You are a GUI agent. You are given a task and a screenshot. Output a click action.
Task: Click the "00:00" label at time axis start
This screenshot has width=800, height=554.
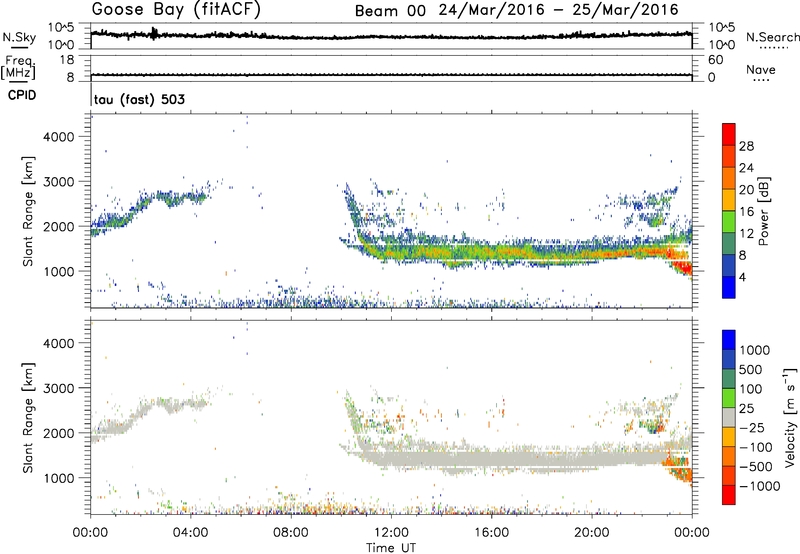pos(91,533)
